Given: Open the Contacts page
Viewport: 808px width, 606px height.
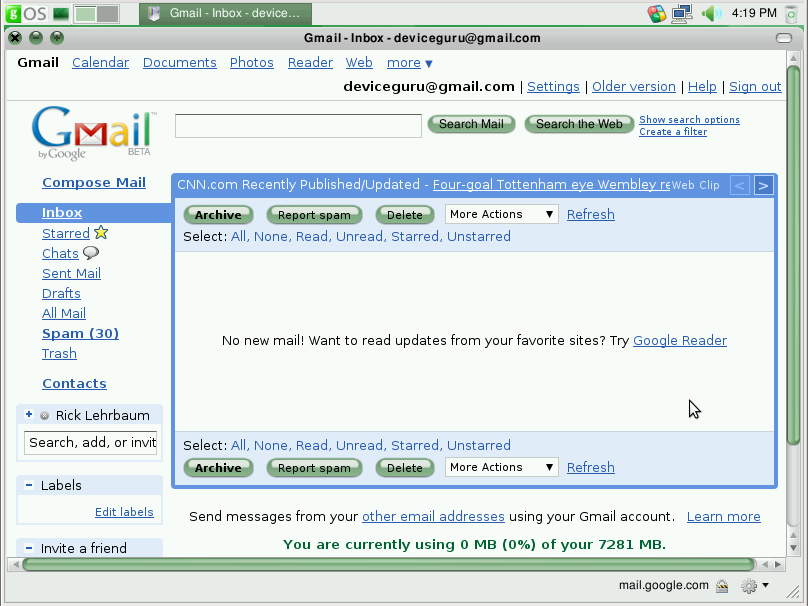Looking at the screenshot, I should (x=74, y=383).
